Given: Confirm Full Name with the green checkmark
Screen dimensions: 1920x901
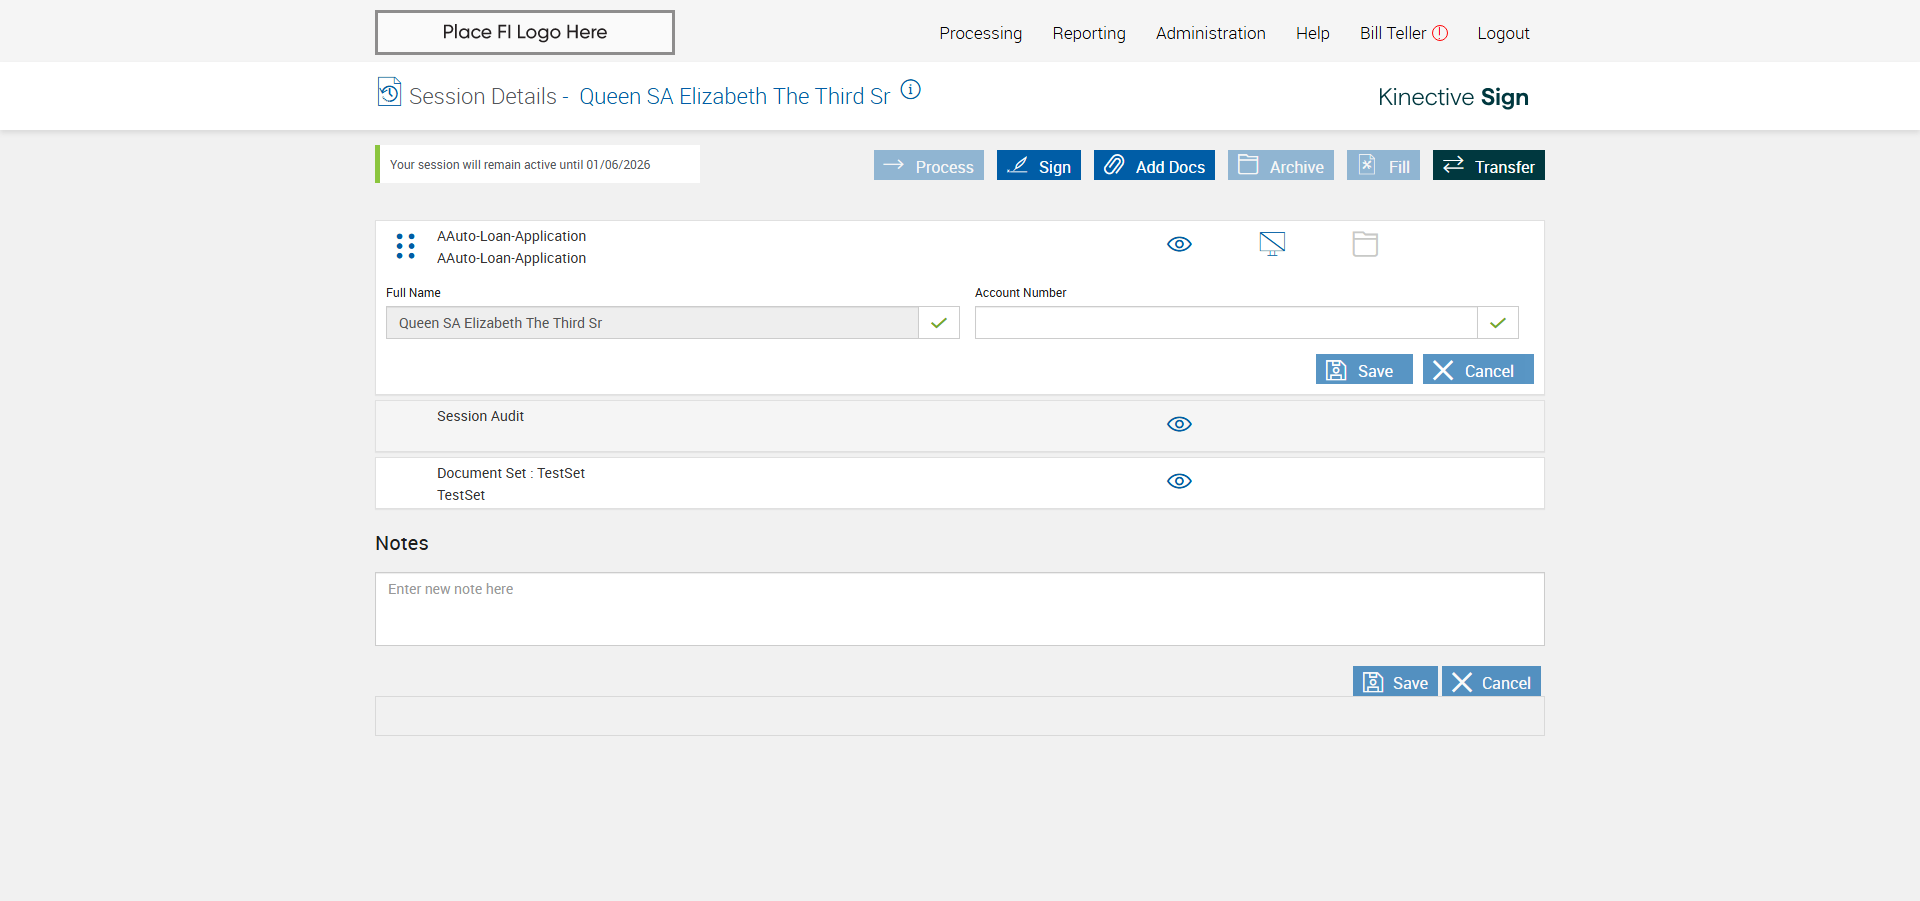Looking at the screenshot, I should [x=939, y=323].
